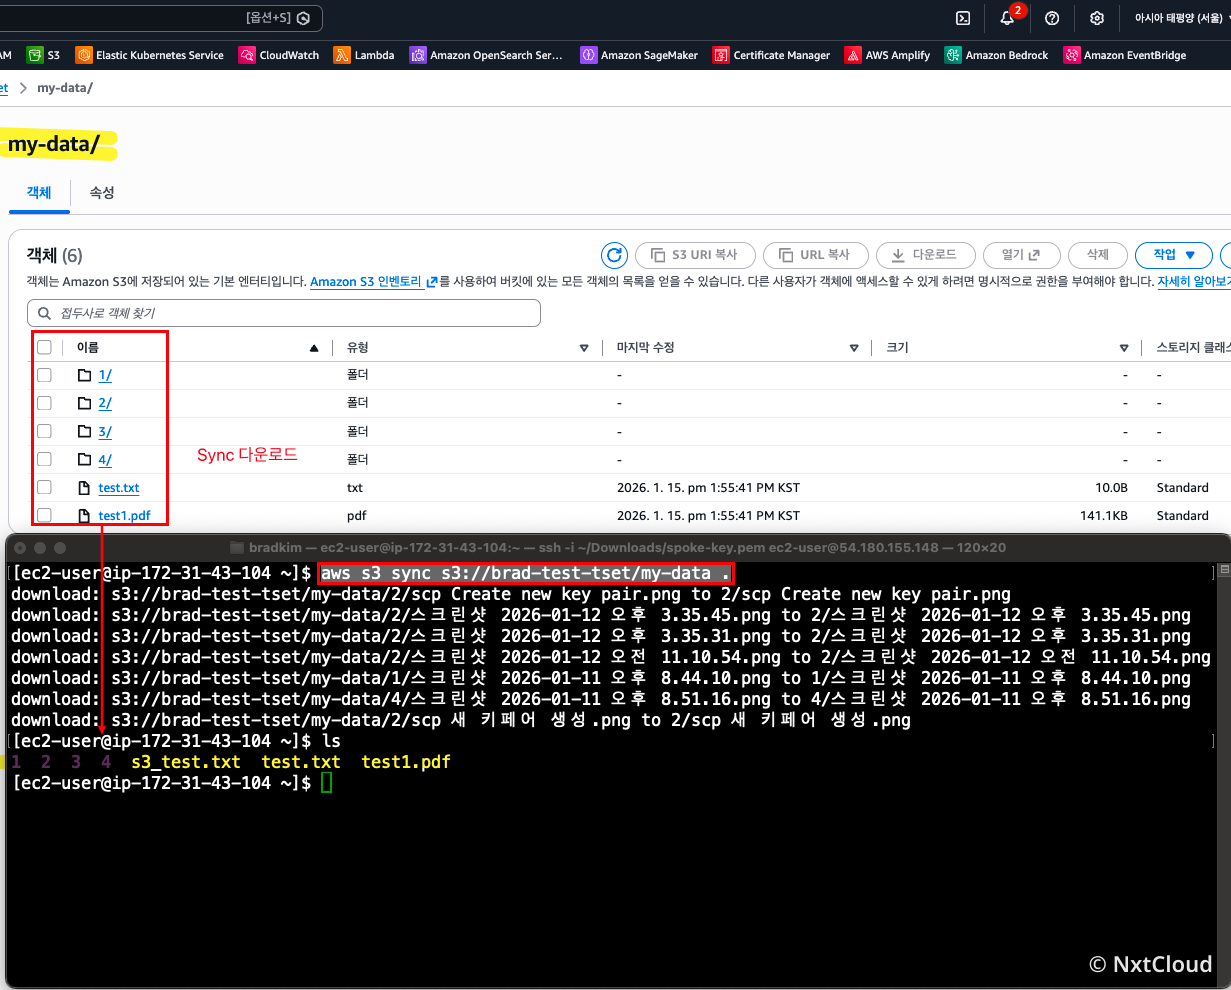
Task: Click the terminal window title bar
Action: pyautogui.click(x=619, y=547)
